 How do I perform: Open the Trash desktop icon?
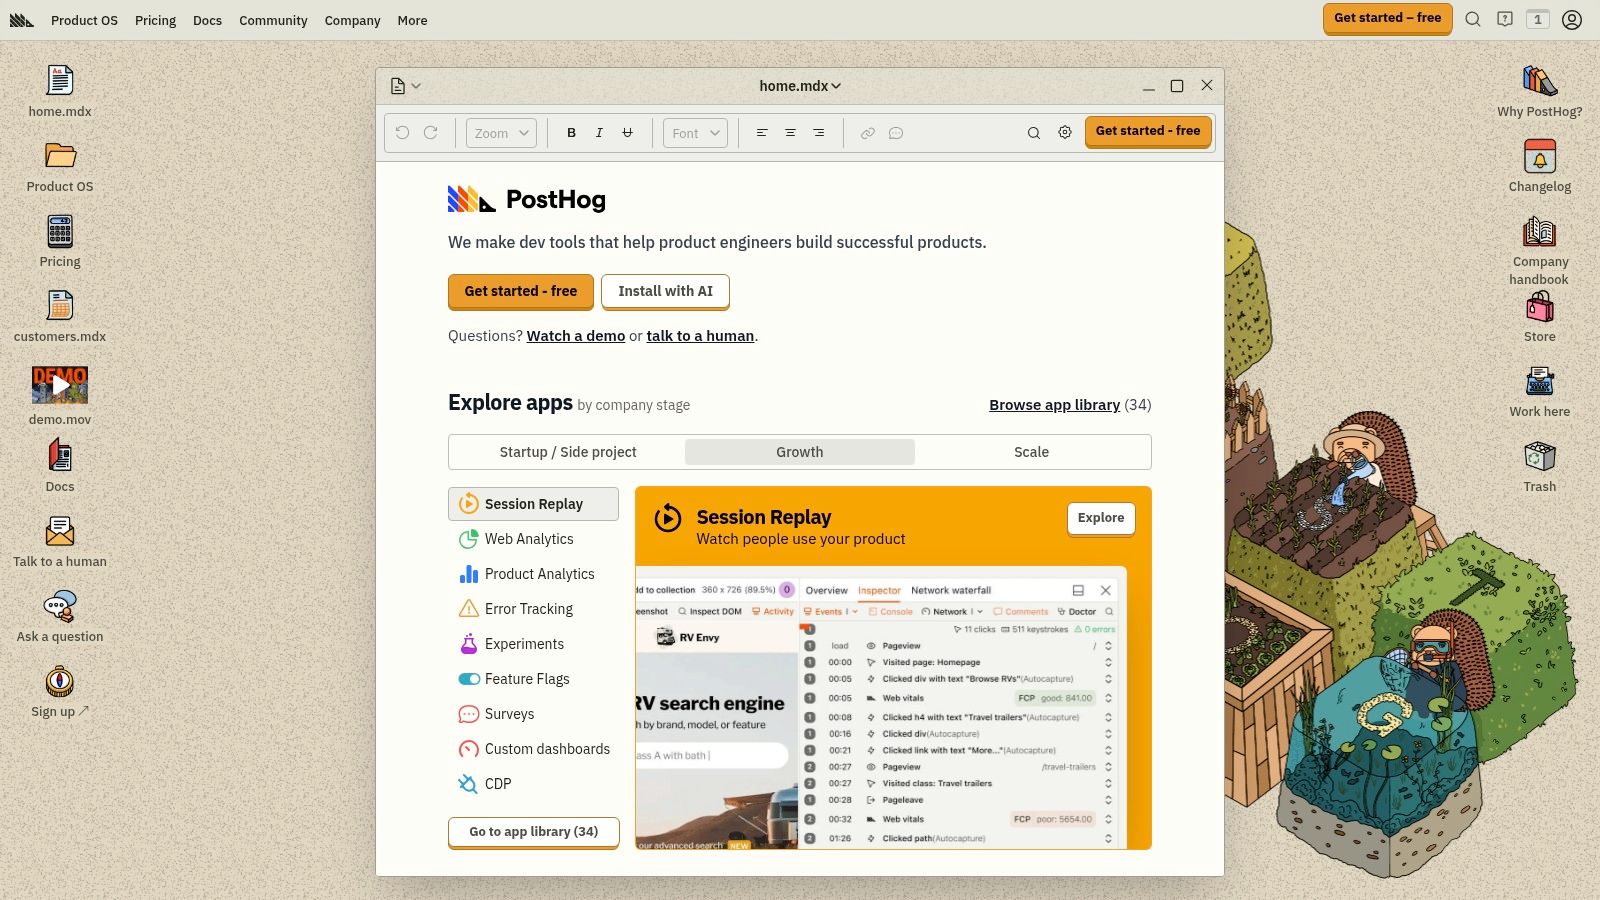[1540, 466]
